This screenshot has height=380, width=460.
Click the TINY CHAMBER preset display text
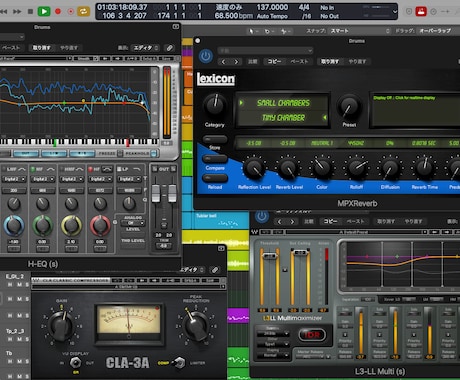(283, 118)
